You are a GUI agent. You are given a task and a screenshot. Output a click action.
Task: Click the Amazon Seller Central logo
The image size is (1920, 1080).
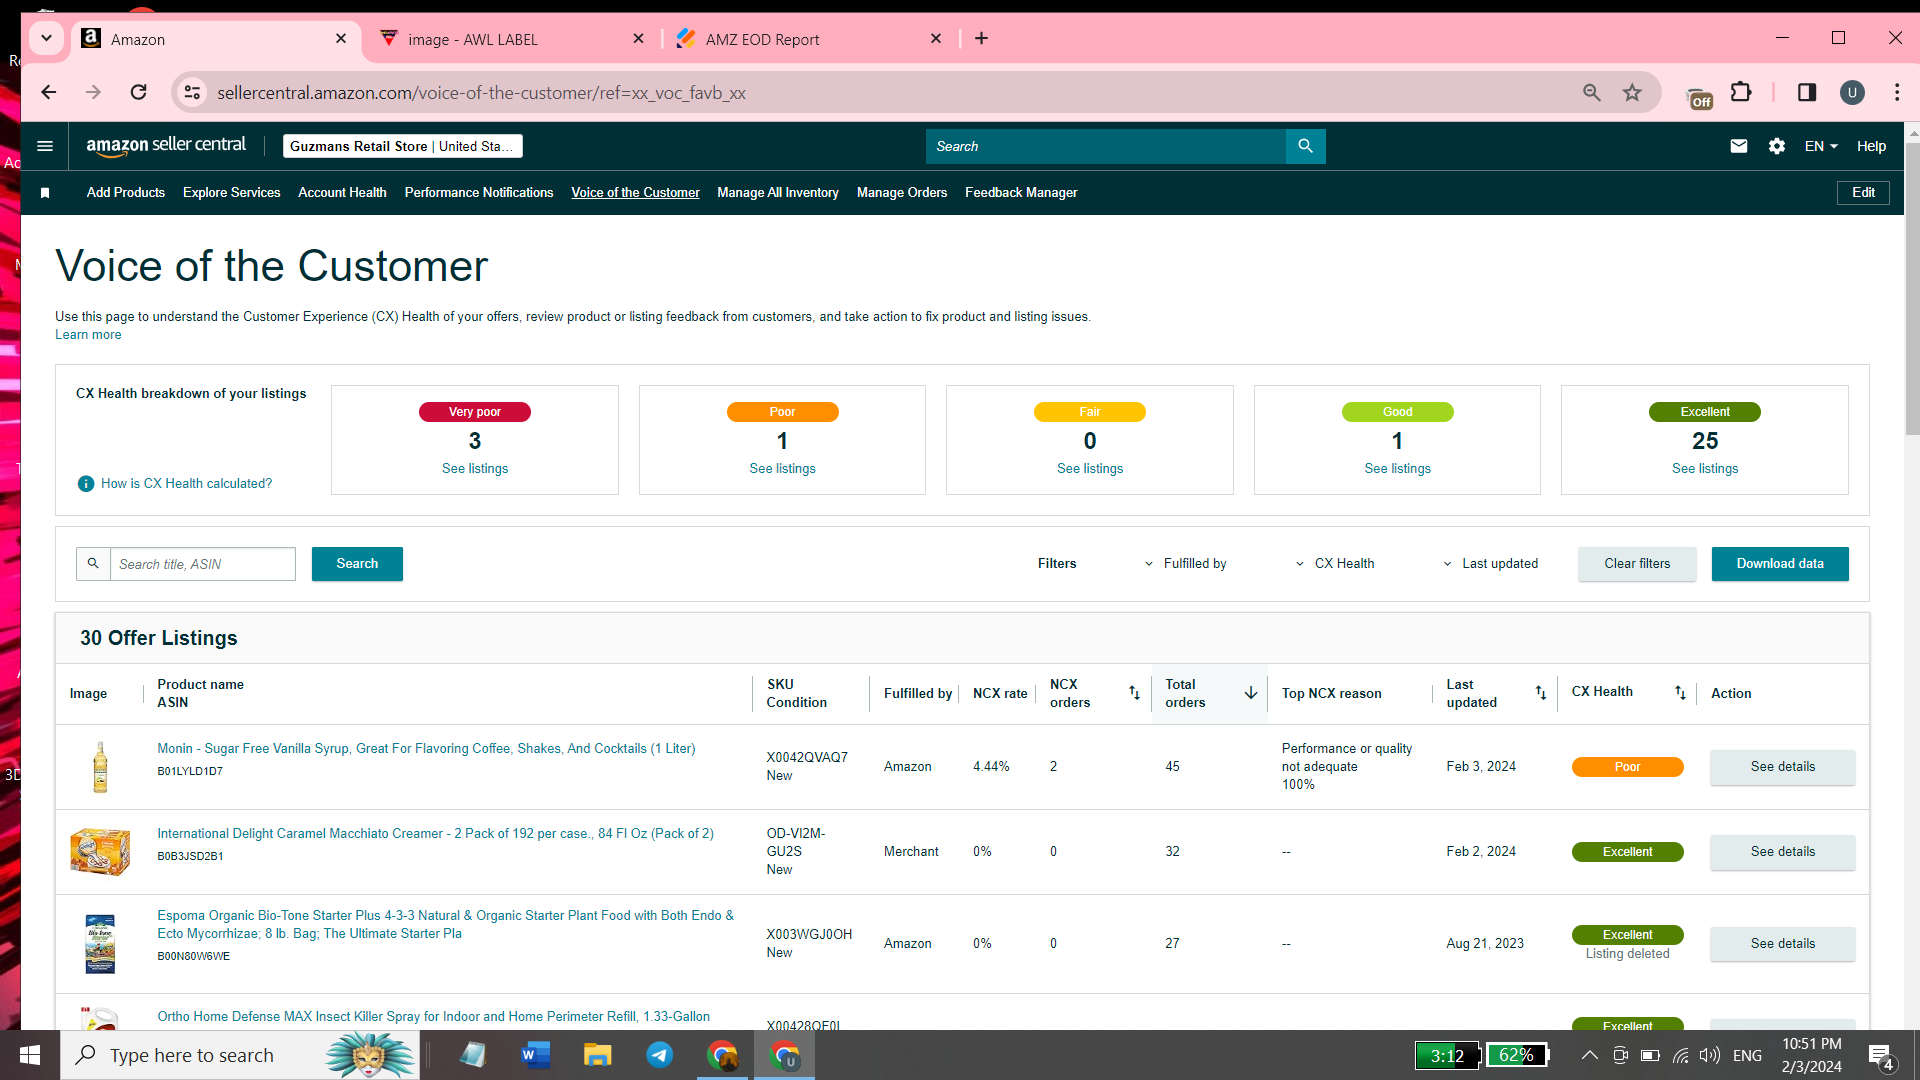(x=166, y=146)
